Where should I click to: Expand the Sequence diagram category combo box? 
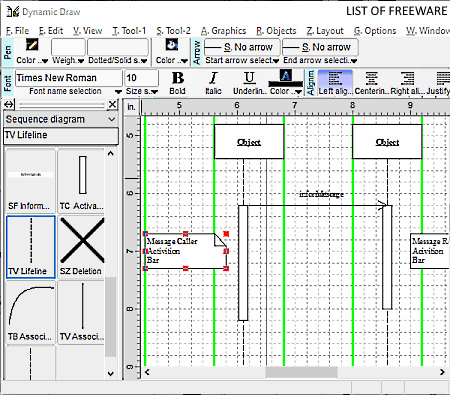click(61, 119)
